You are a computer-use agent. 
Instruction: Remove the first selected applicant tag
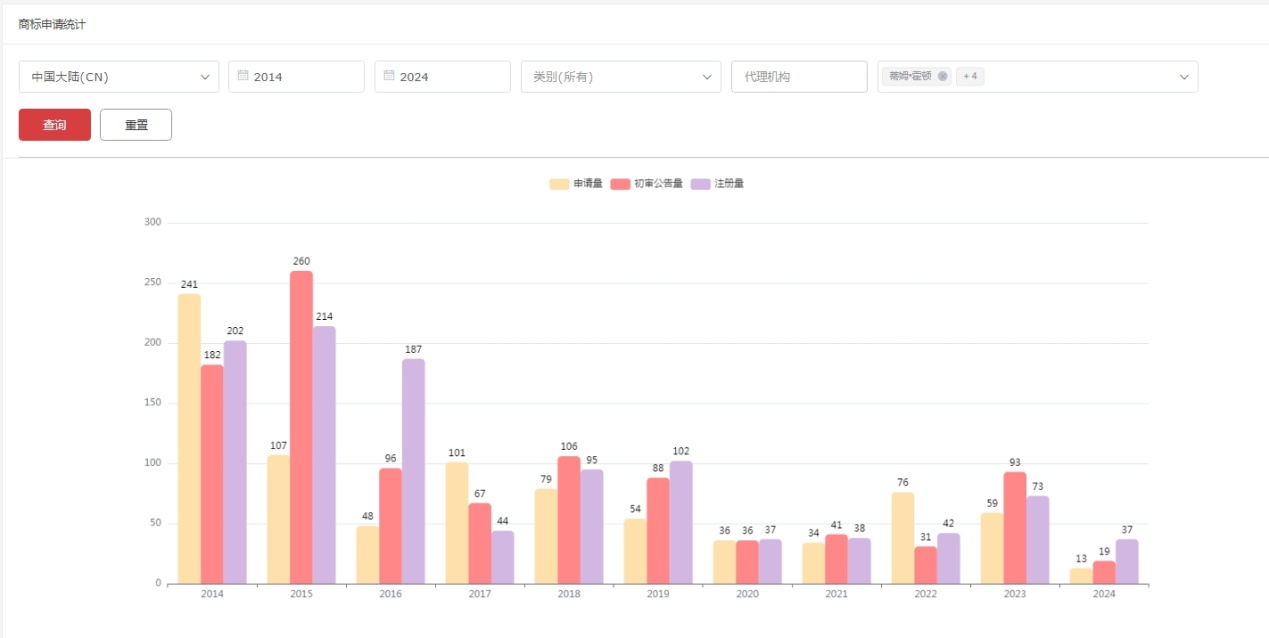pos(942,76)
